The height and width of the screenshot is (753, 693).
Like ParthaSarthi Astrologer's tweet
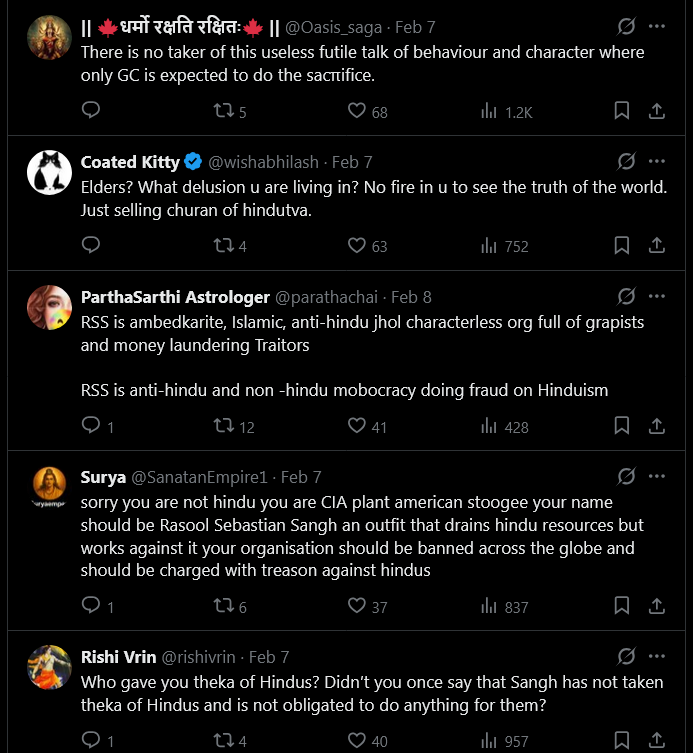pos(357,426)
